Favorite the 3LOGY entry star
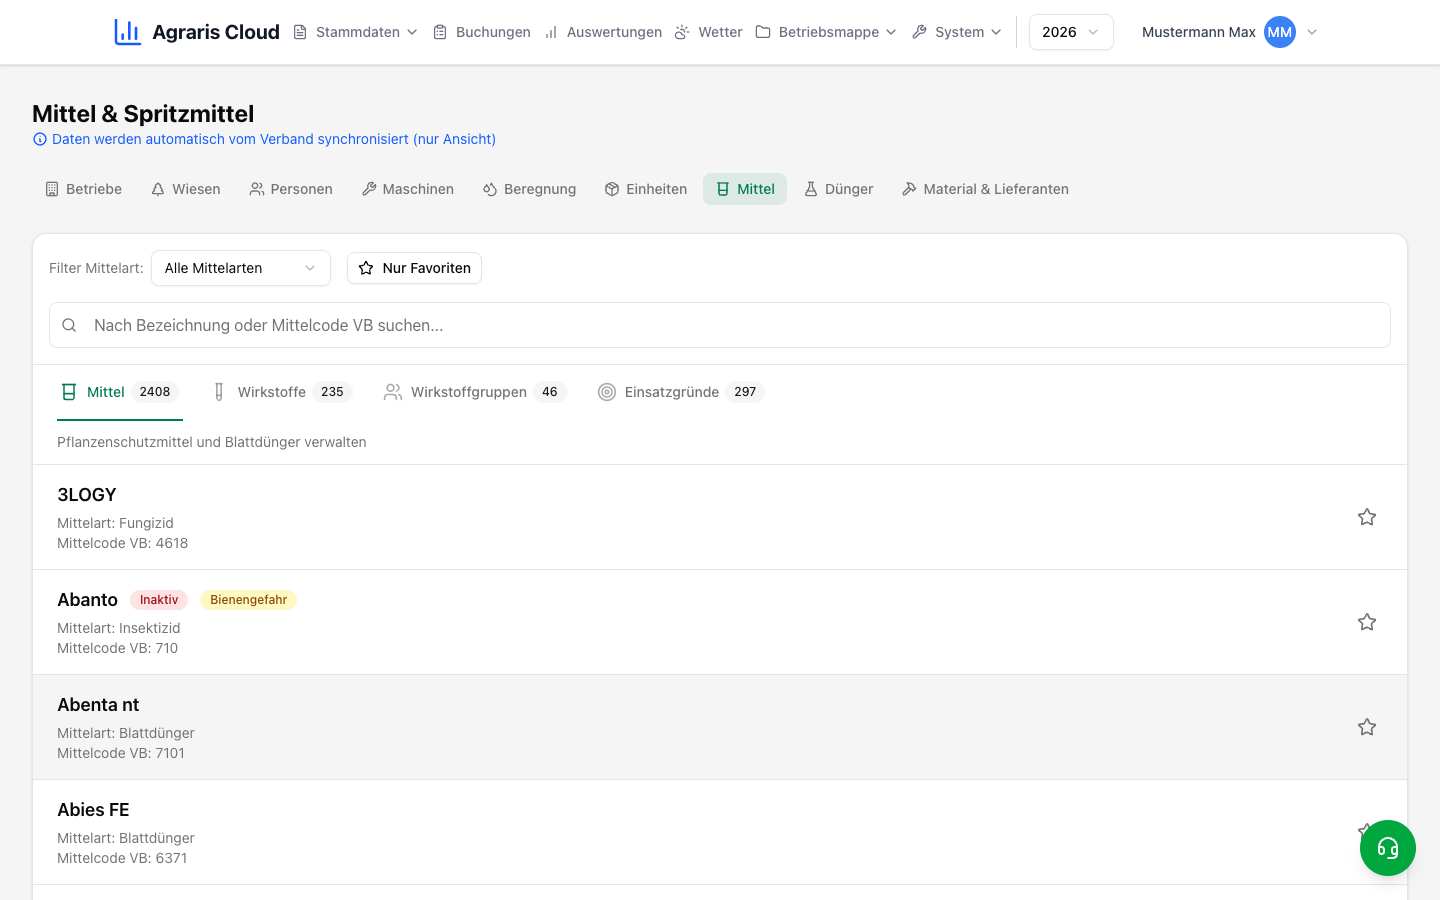Screen dimensions: 1440x900 1367,517
